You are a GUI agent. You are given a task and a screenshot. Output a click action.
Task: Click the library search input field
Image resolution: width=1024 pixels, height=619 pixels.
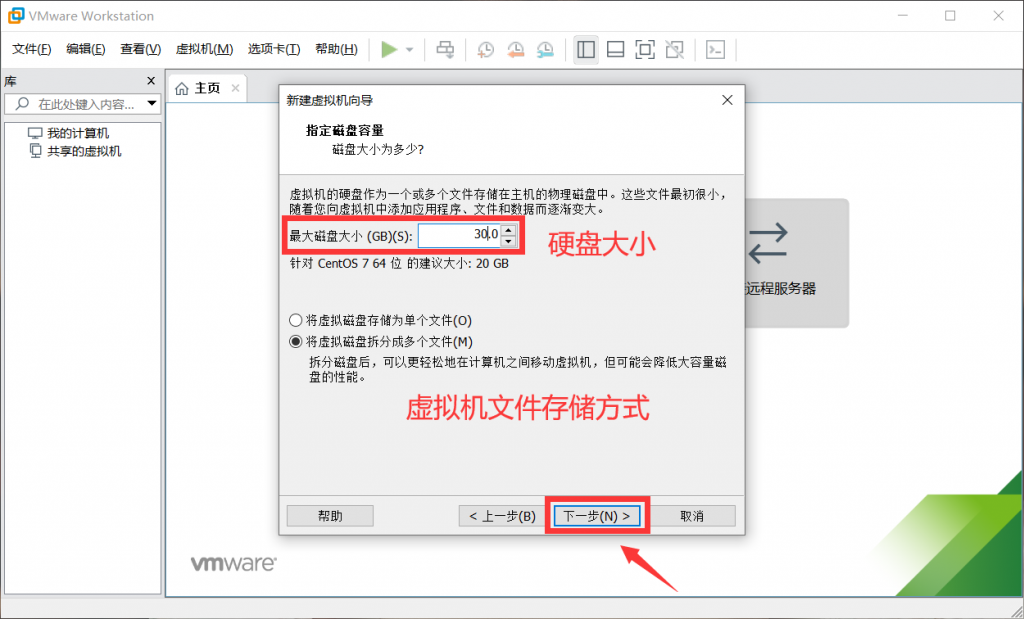pos(82,104)
